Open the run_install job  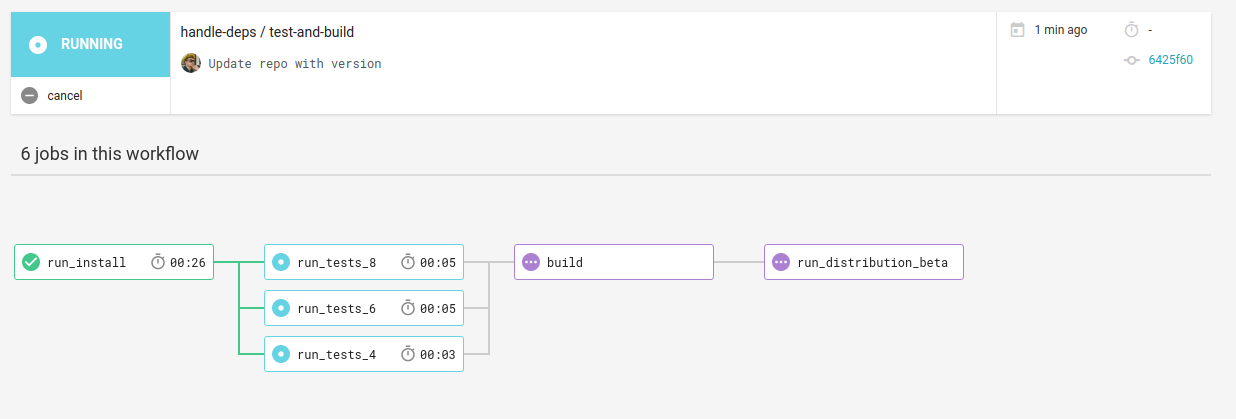tap(87, 263)
